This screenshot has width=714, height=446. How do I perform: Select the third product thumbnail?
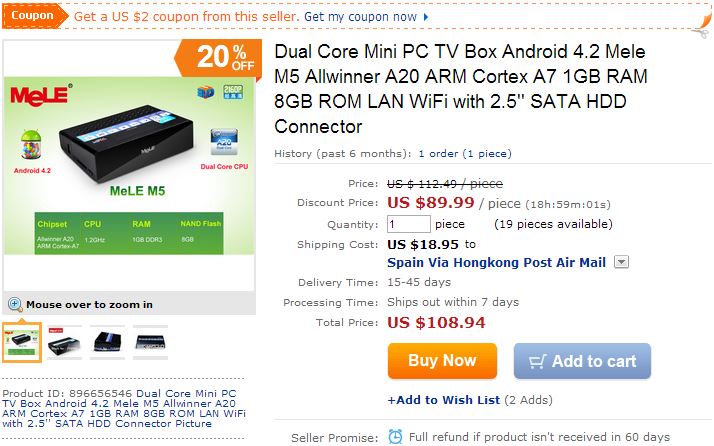108,341
